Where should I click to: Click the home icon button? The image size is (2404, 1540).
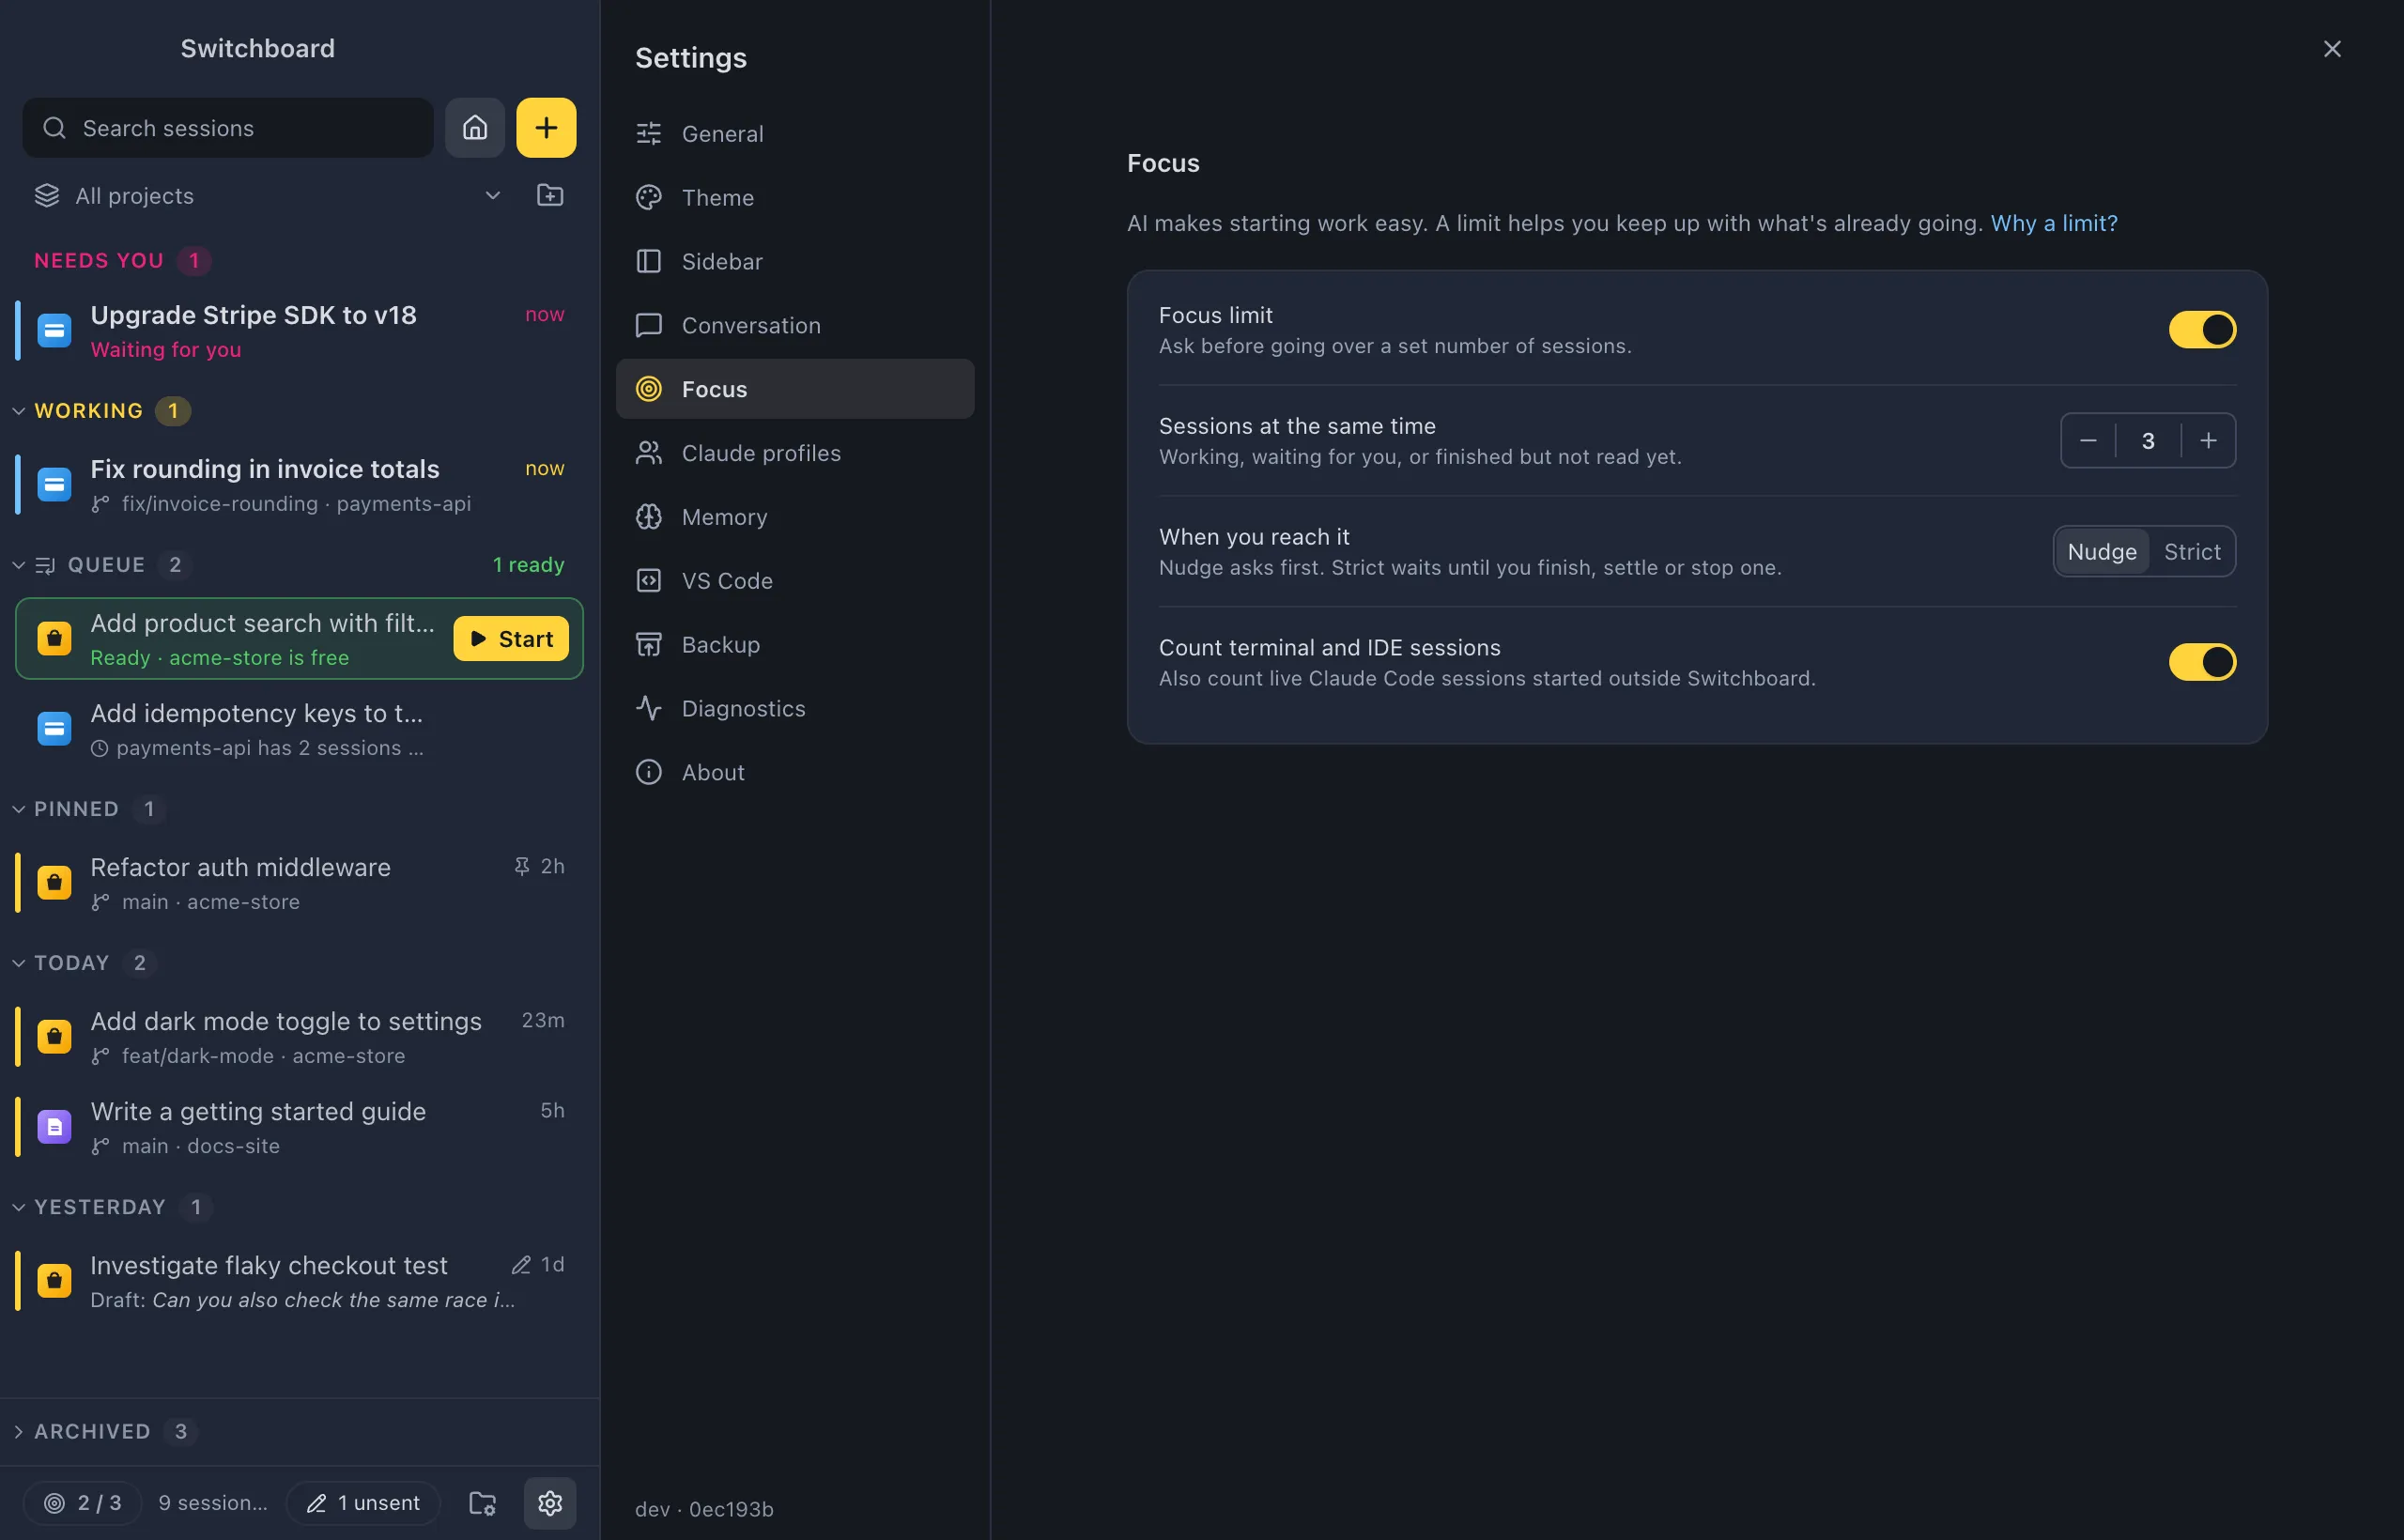pos(475,128)
